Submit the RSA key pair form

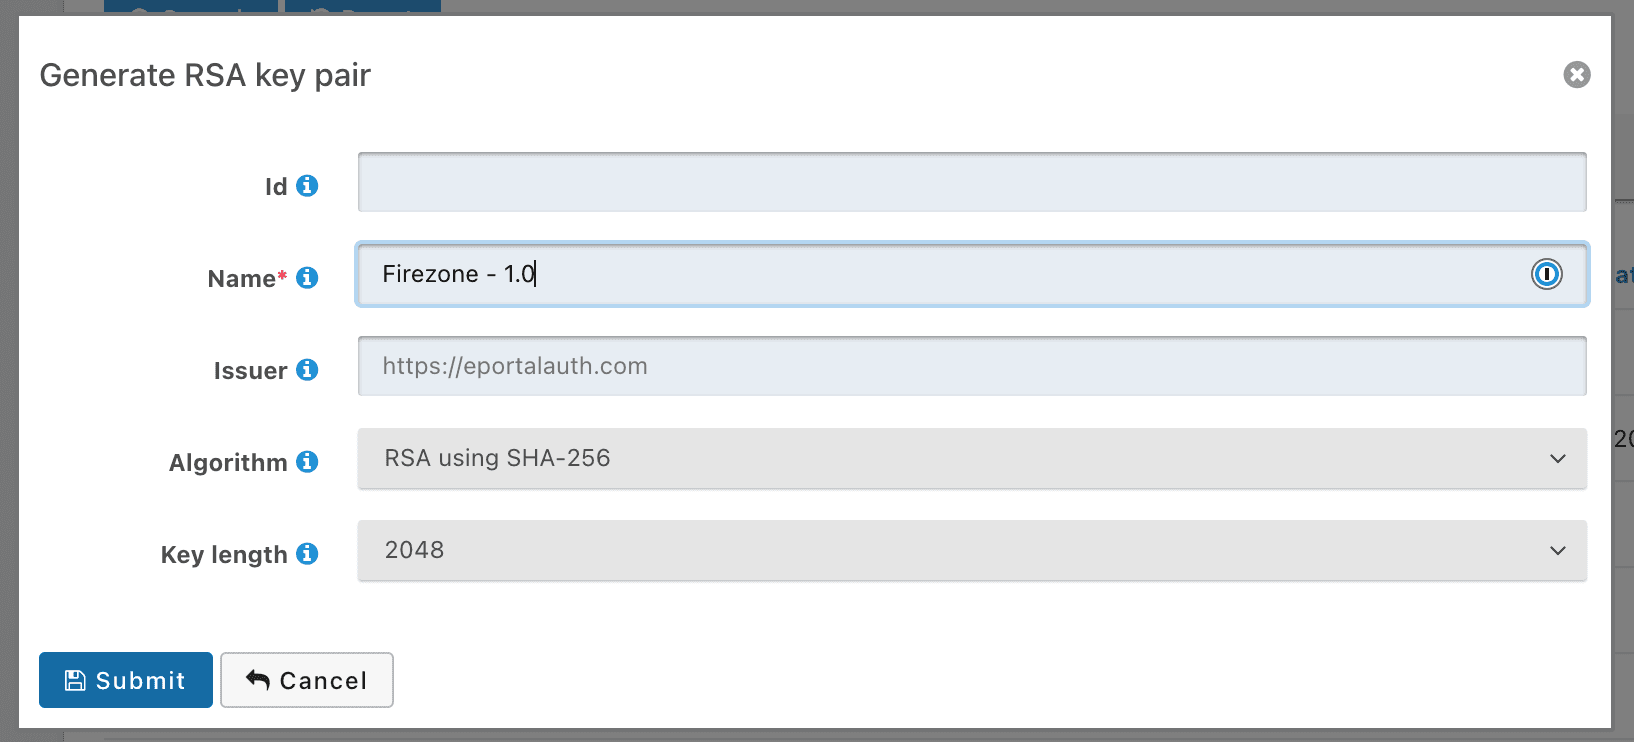(x=125, y=680)
